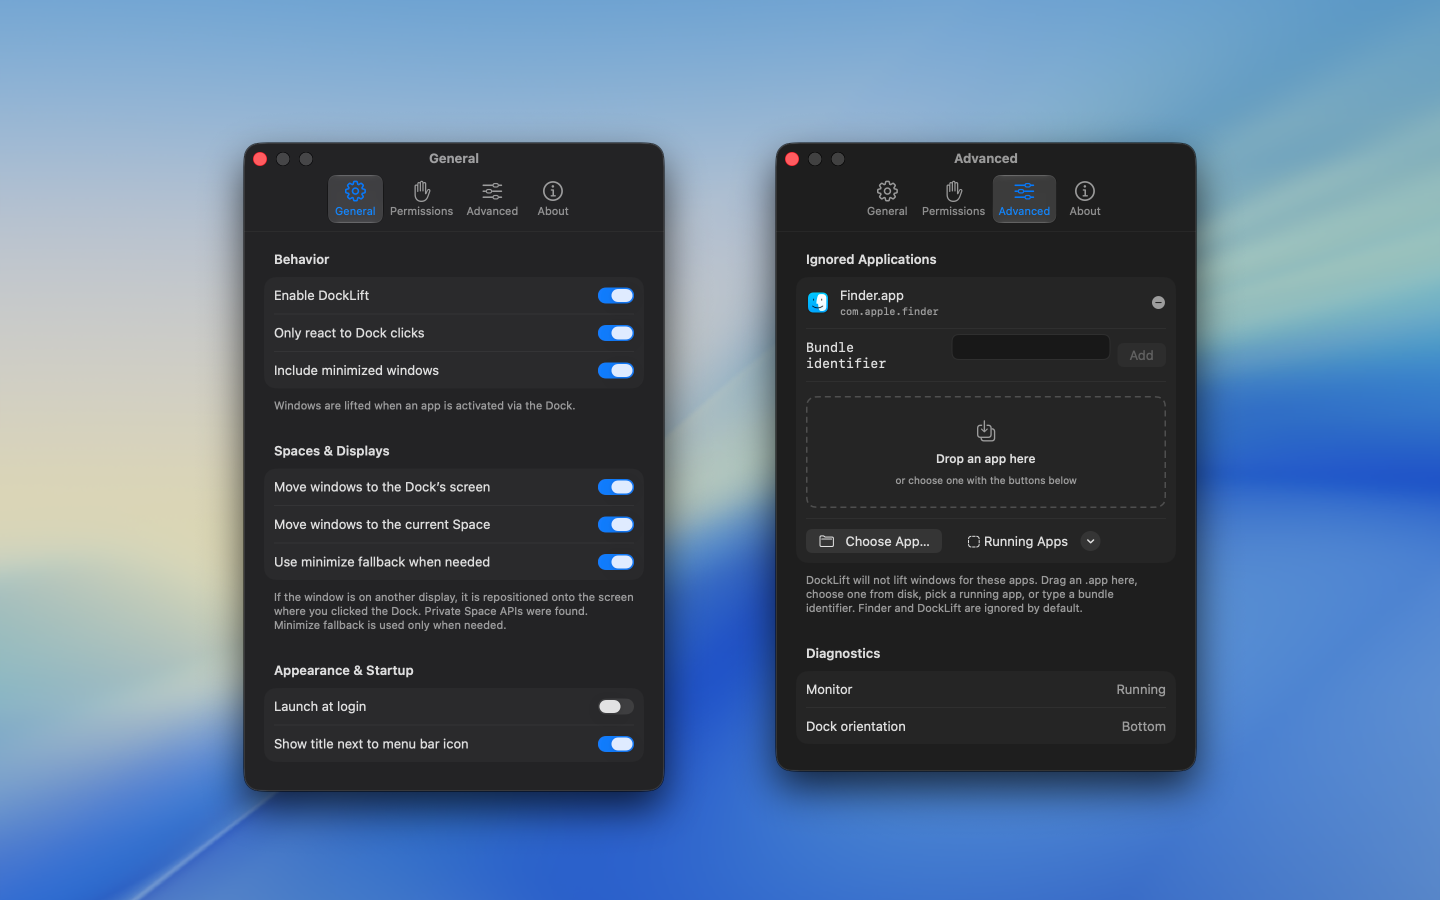Toggle Show title next to menu bar icon
Screen dimensions: 1440x900
point(616,744)
